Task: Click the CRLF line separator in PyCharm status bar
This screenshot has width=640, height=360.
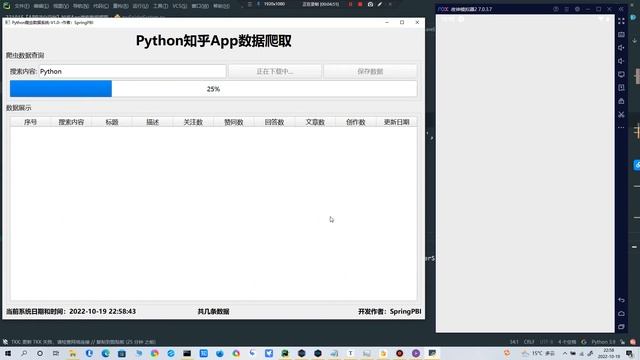Action: 529,342
